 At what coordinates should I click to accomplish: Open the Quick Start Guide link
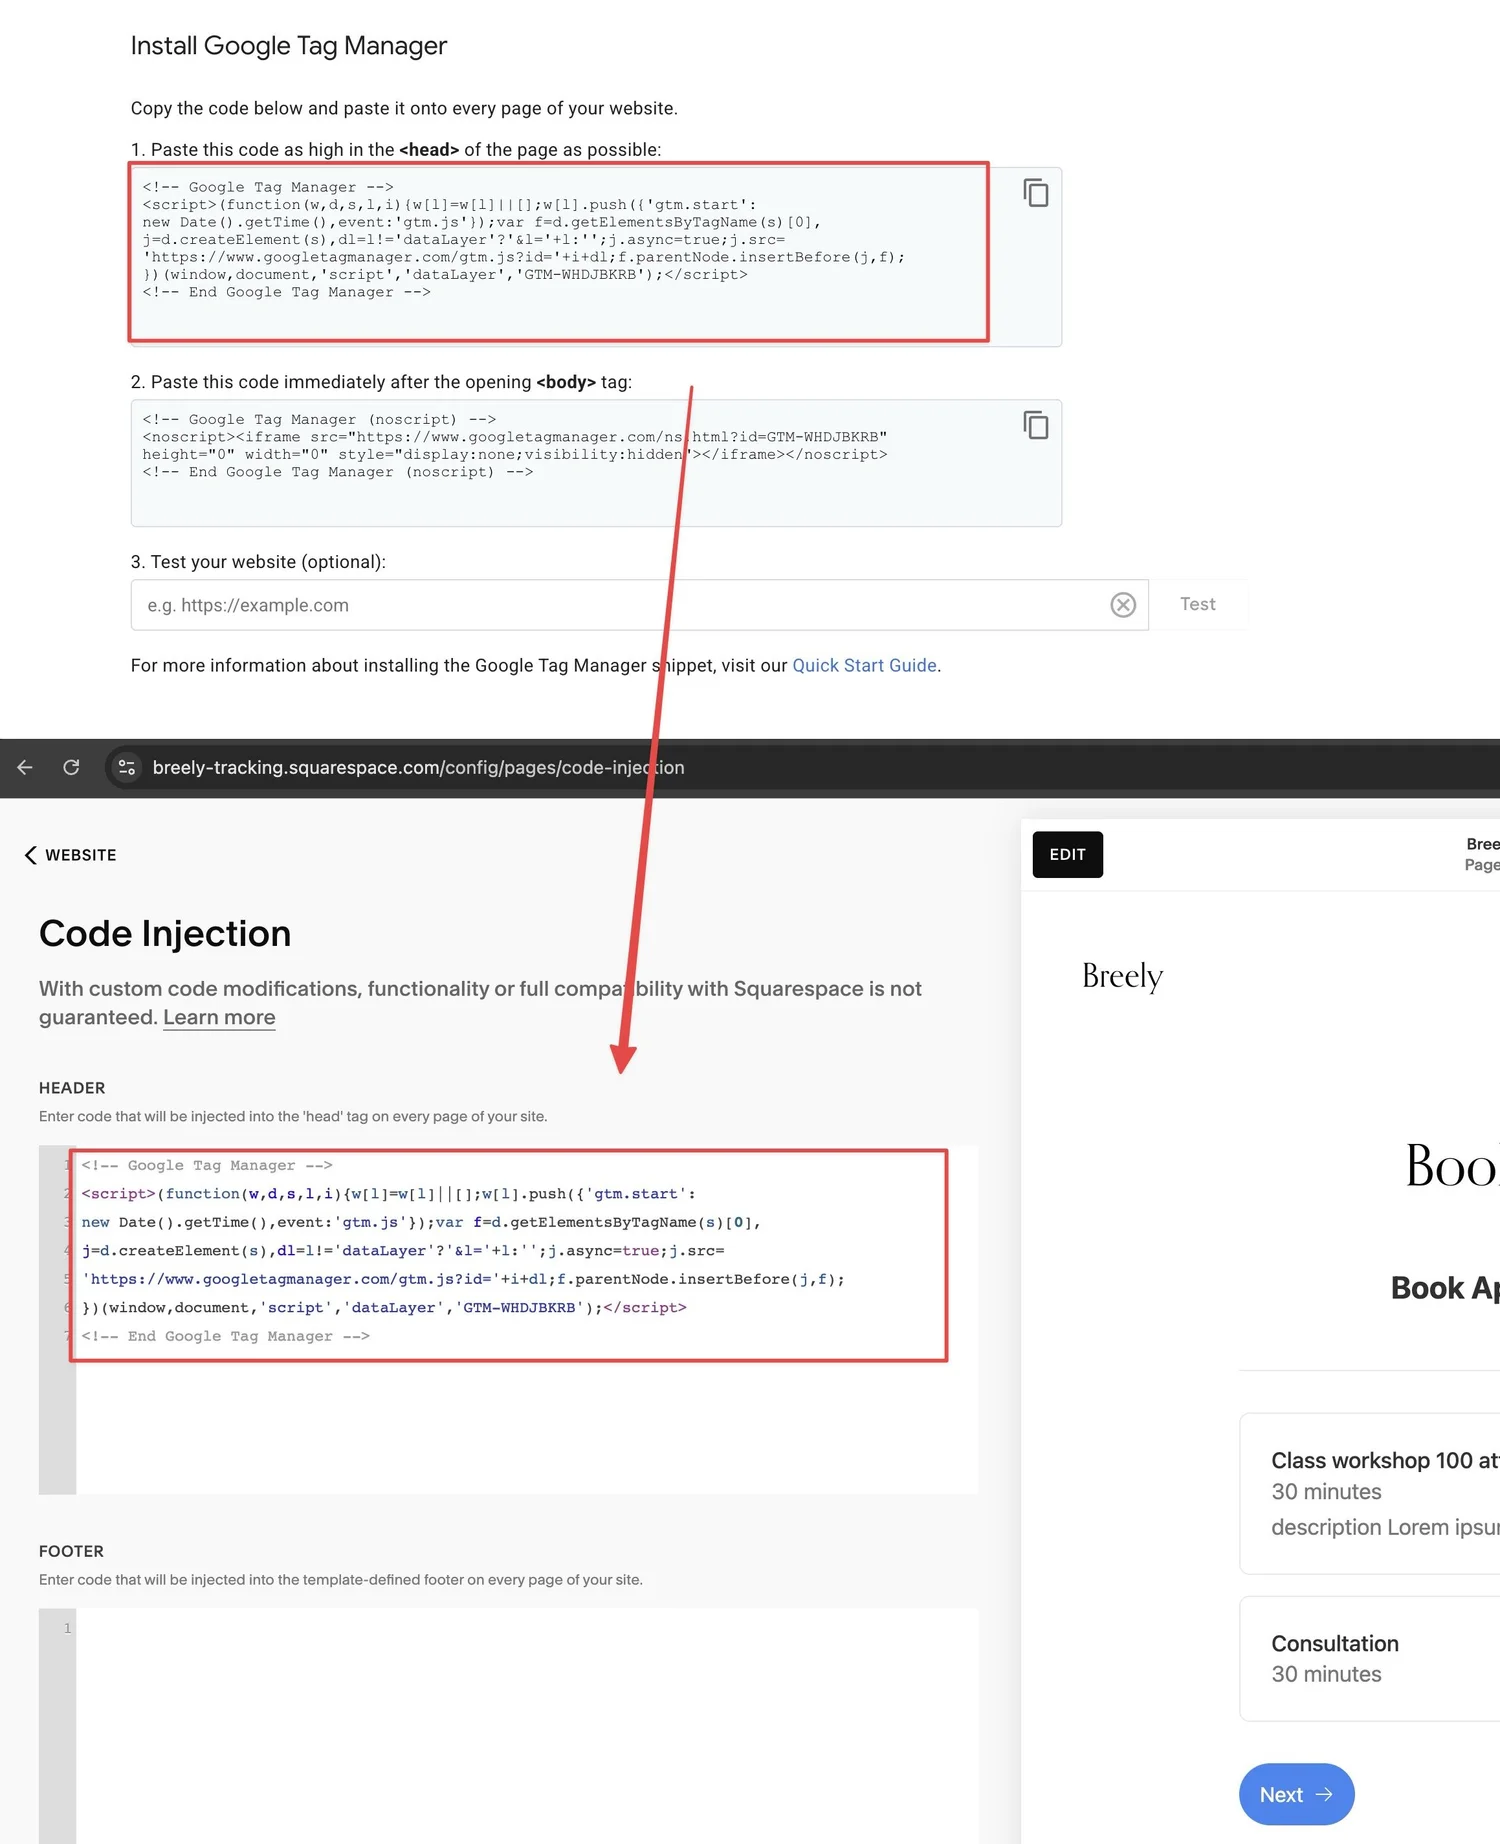pos(864,666)
